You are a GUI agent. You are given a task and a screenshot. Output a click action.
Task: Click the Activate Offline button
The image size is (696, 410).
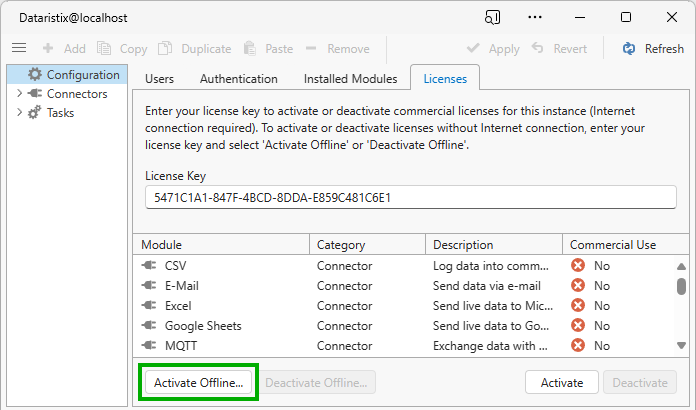(199, 383)
